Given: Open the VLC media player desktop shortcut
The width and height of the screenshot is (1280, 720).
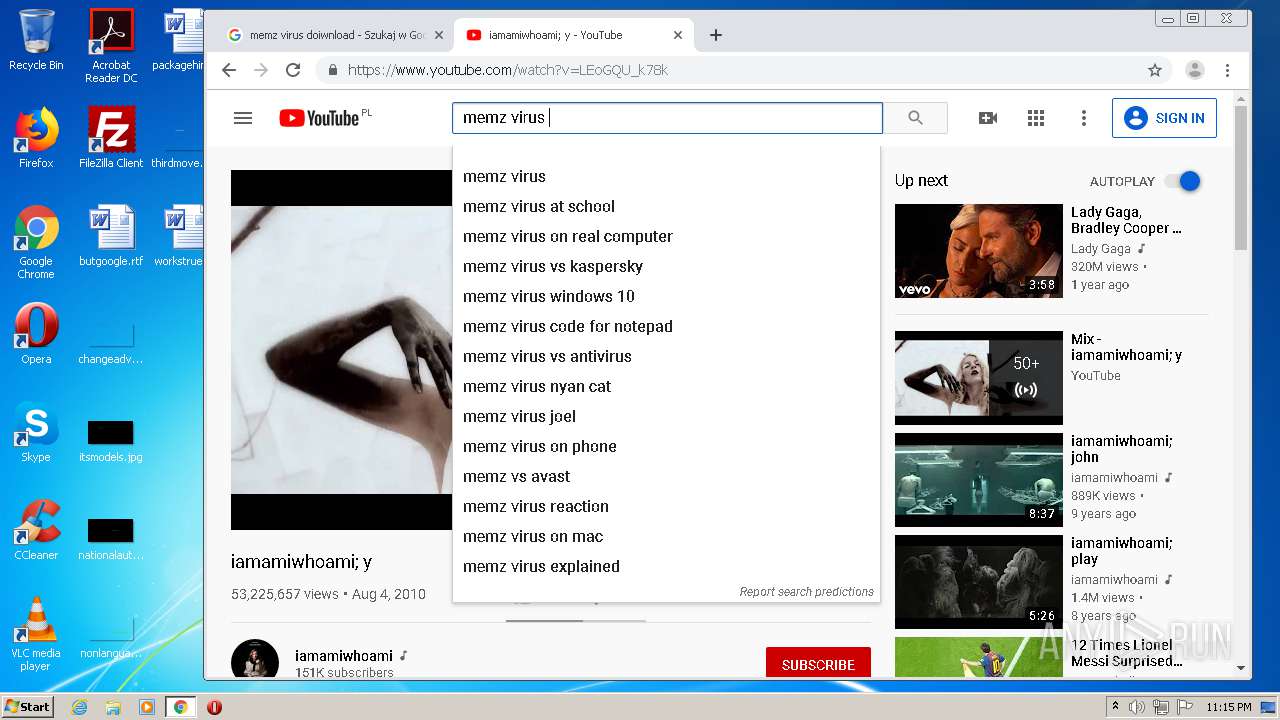Looking at the screenshot, I should pyautogui.click(x=36, y=634).
